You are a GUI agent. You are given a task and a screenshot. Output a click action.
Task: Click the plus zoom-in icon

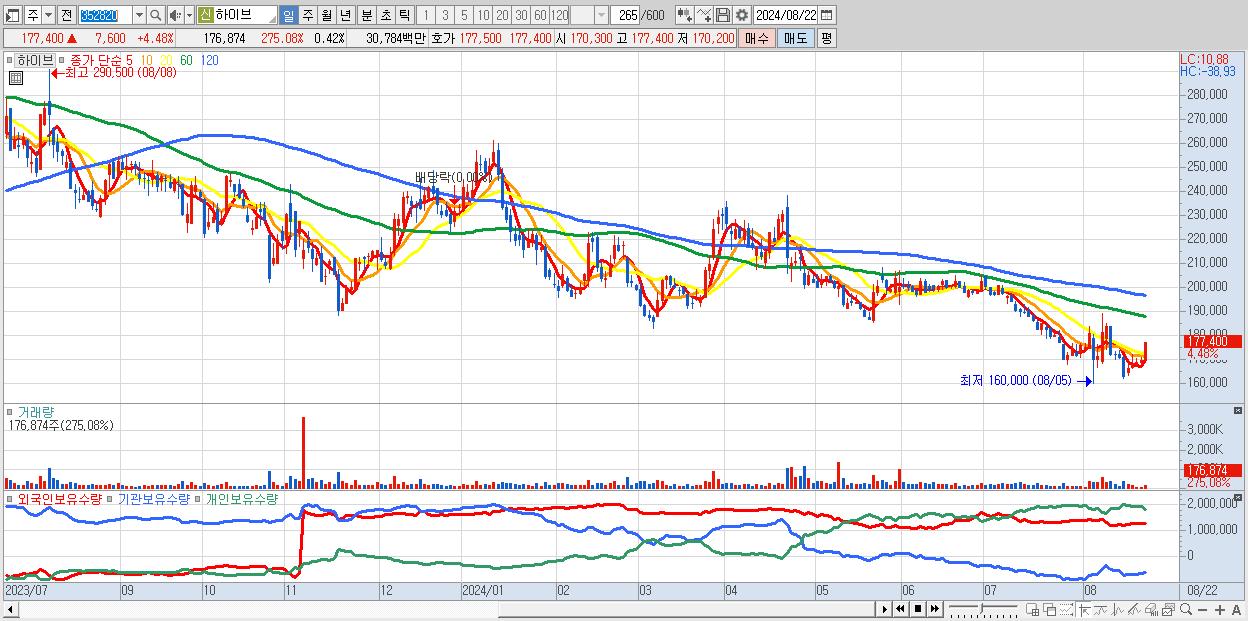point(1219,610)
